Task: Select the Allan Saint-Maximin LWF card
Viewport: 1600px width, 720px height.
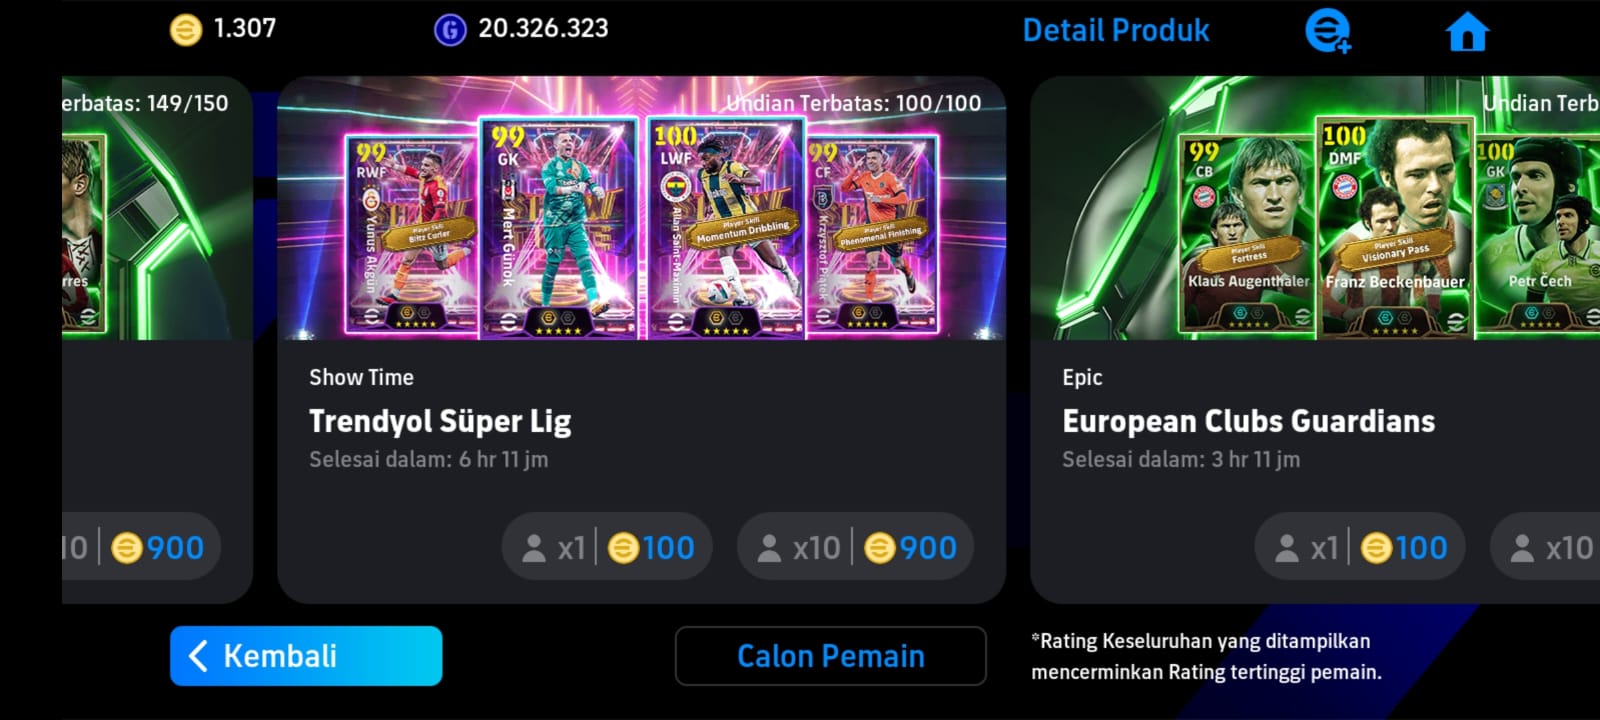Action: tap(727, 229)
